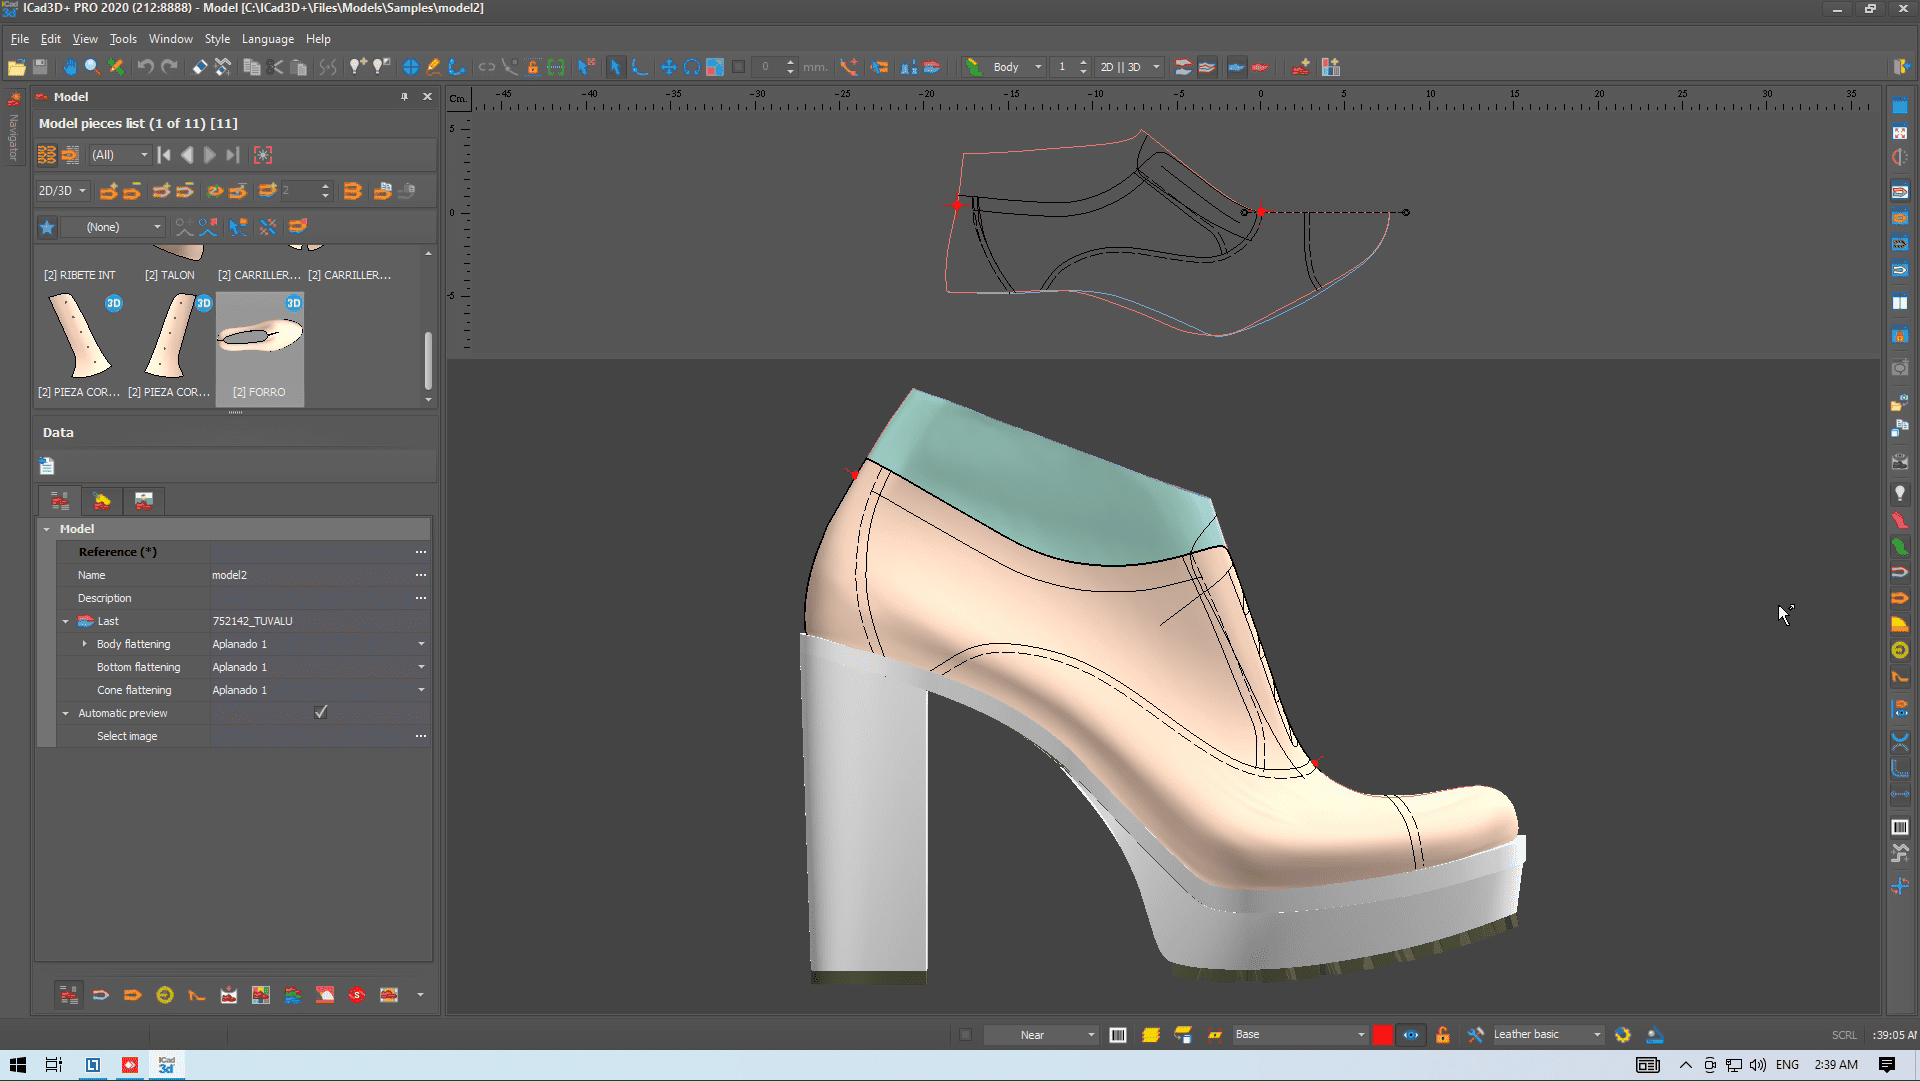The width and height of the screenshot is (1920, 1081).
Task: Click the zoom magnifier tool
Action: point(92,67)
